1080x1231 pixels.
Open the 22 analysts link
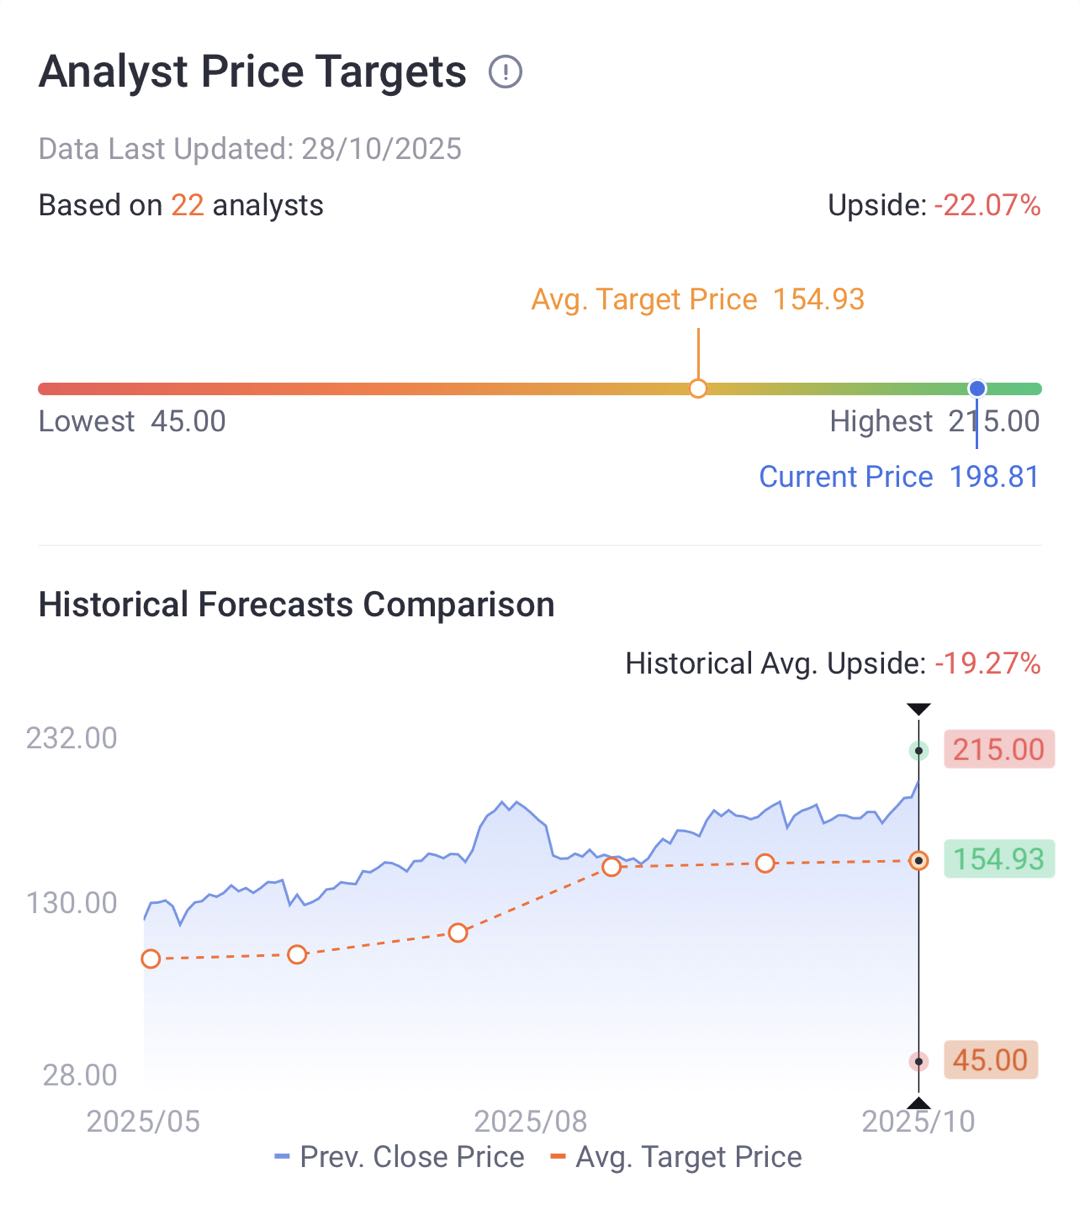tap(187, 205)
